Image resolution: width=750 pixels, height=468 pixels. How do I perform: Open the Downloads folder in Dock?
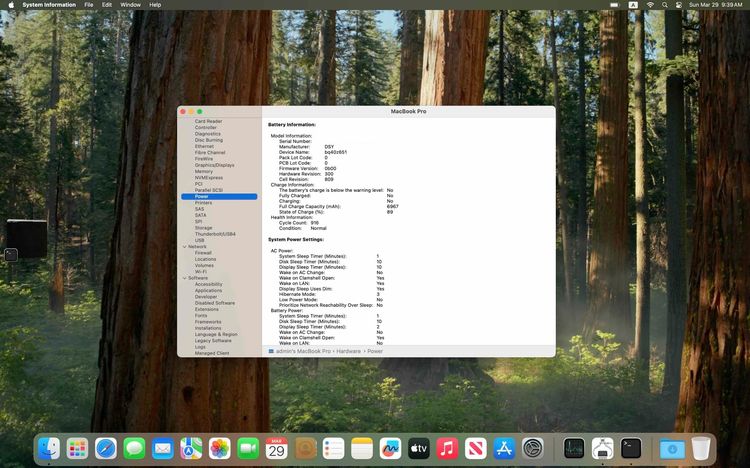672,448
